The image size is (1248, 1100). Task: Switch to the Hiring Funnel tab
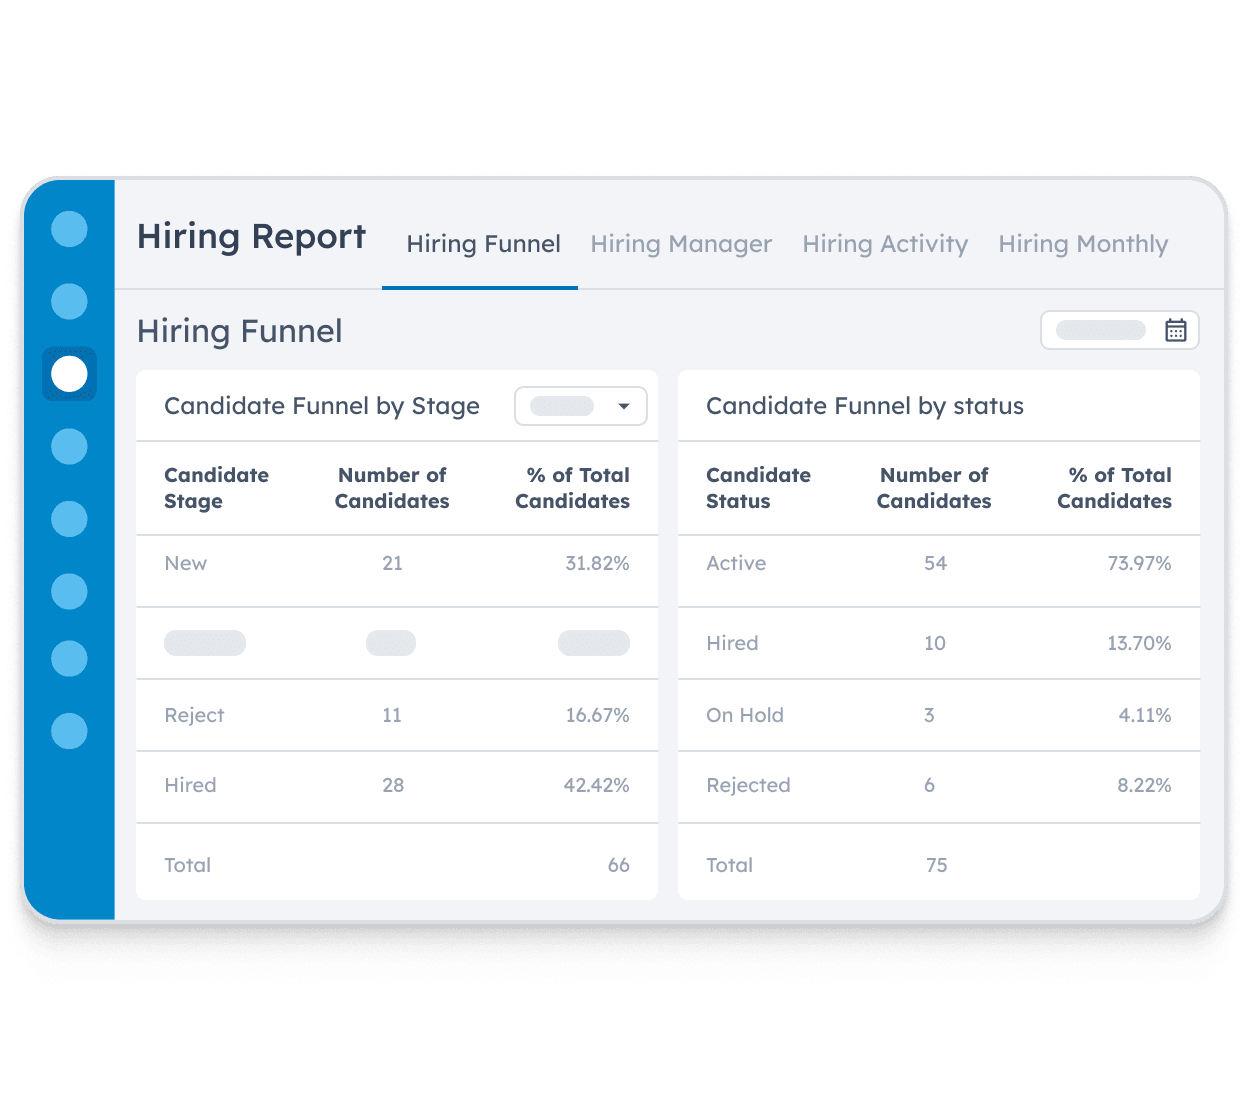pyautogui.click(x=483, y=244)
